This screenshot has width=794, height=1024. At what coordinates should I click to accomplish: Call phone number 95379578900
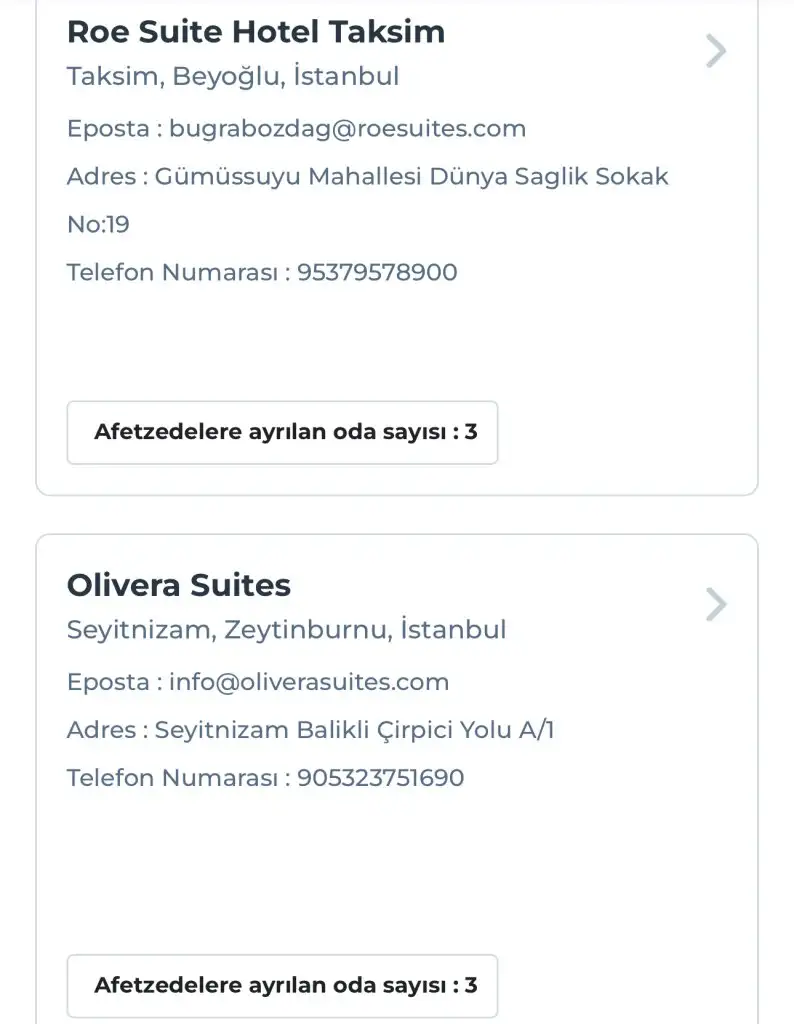coord(377,272)
